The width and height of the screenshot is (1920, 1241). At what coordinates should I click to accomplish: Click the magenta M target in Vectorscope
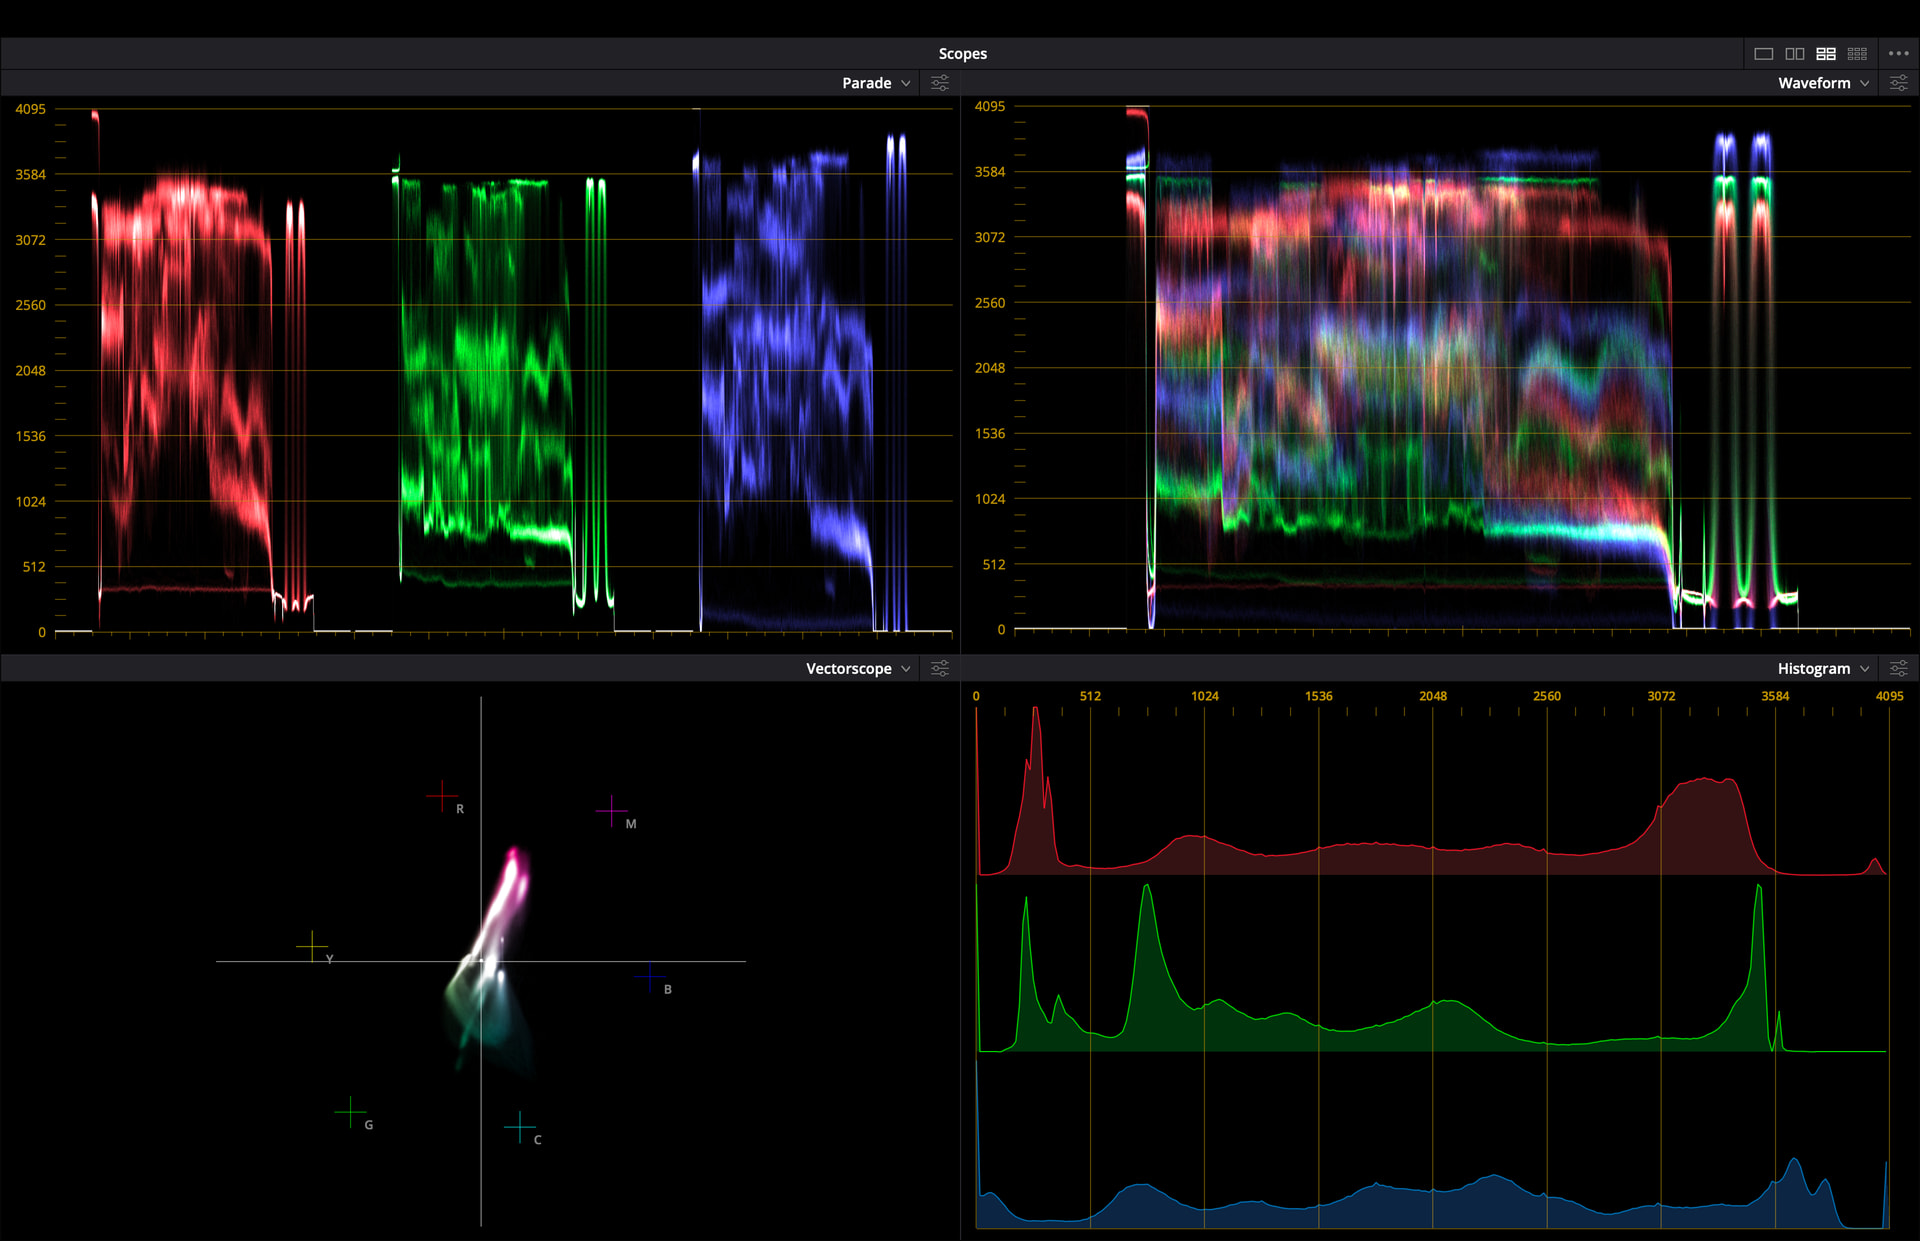coord(611,810)
